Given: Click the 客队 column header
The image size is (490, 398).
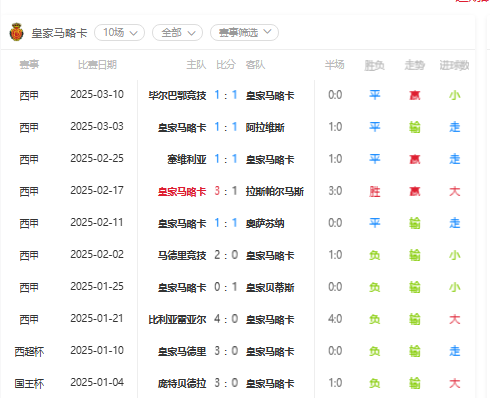Looking at the screenshot, I should [x=255, y=65].
